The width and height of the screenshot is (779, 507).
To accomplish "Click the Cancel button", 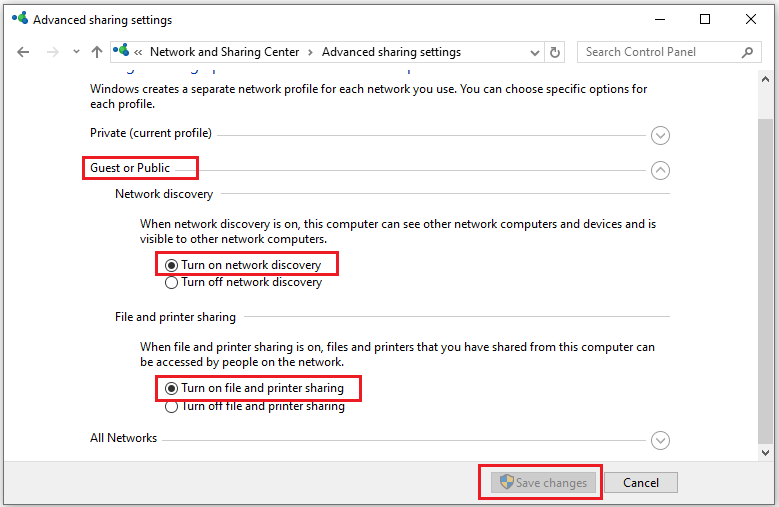I will point(641,483).
